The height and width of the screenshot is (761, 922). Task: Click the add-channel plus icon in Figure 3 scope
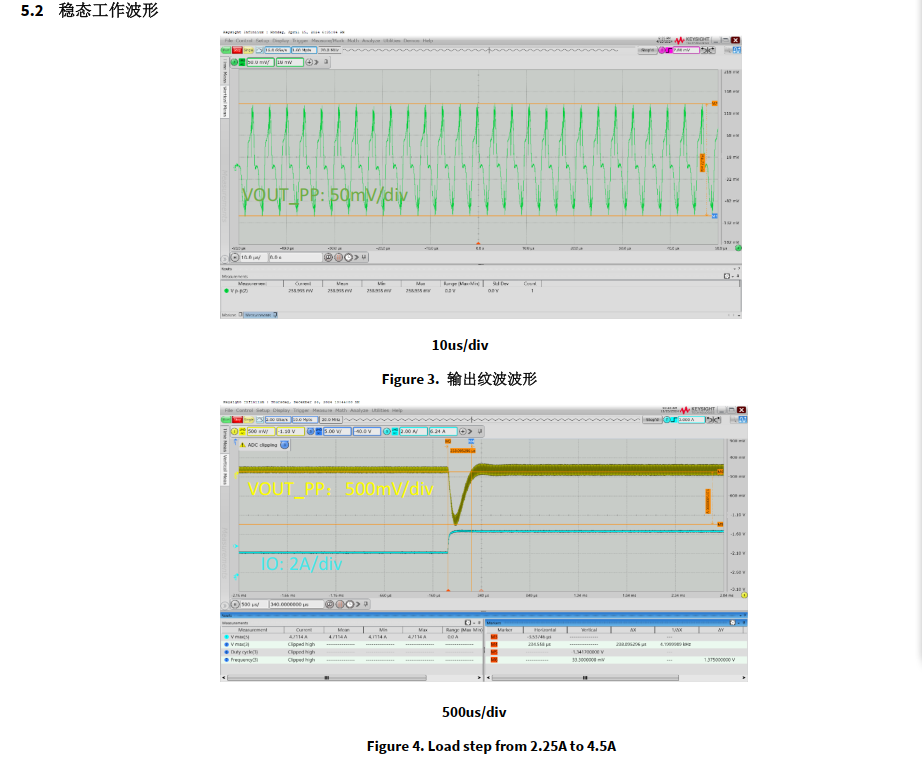point(309,62)
